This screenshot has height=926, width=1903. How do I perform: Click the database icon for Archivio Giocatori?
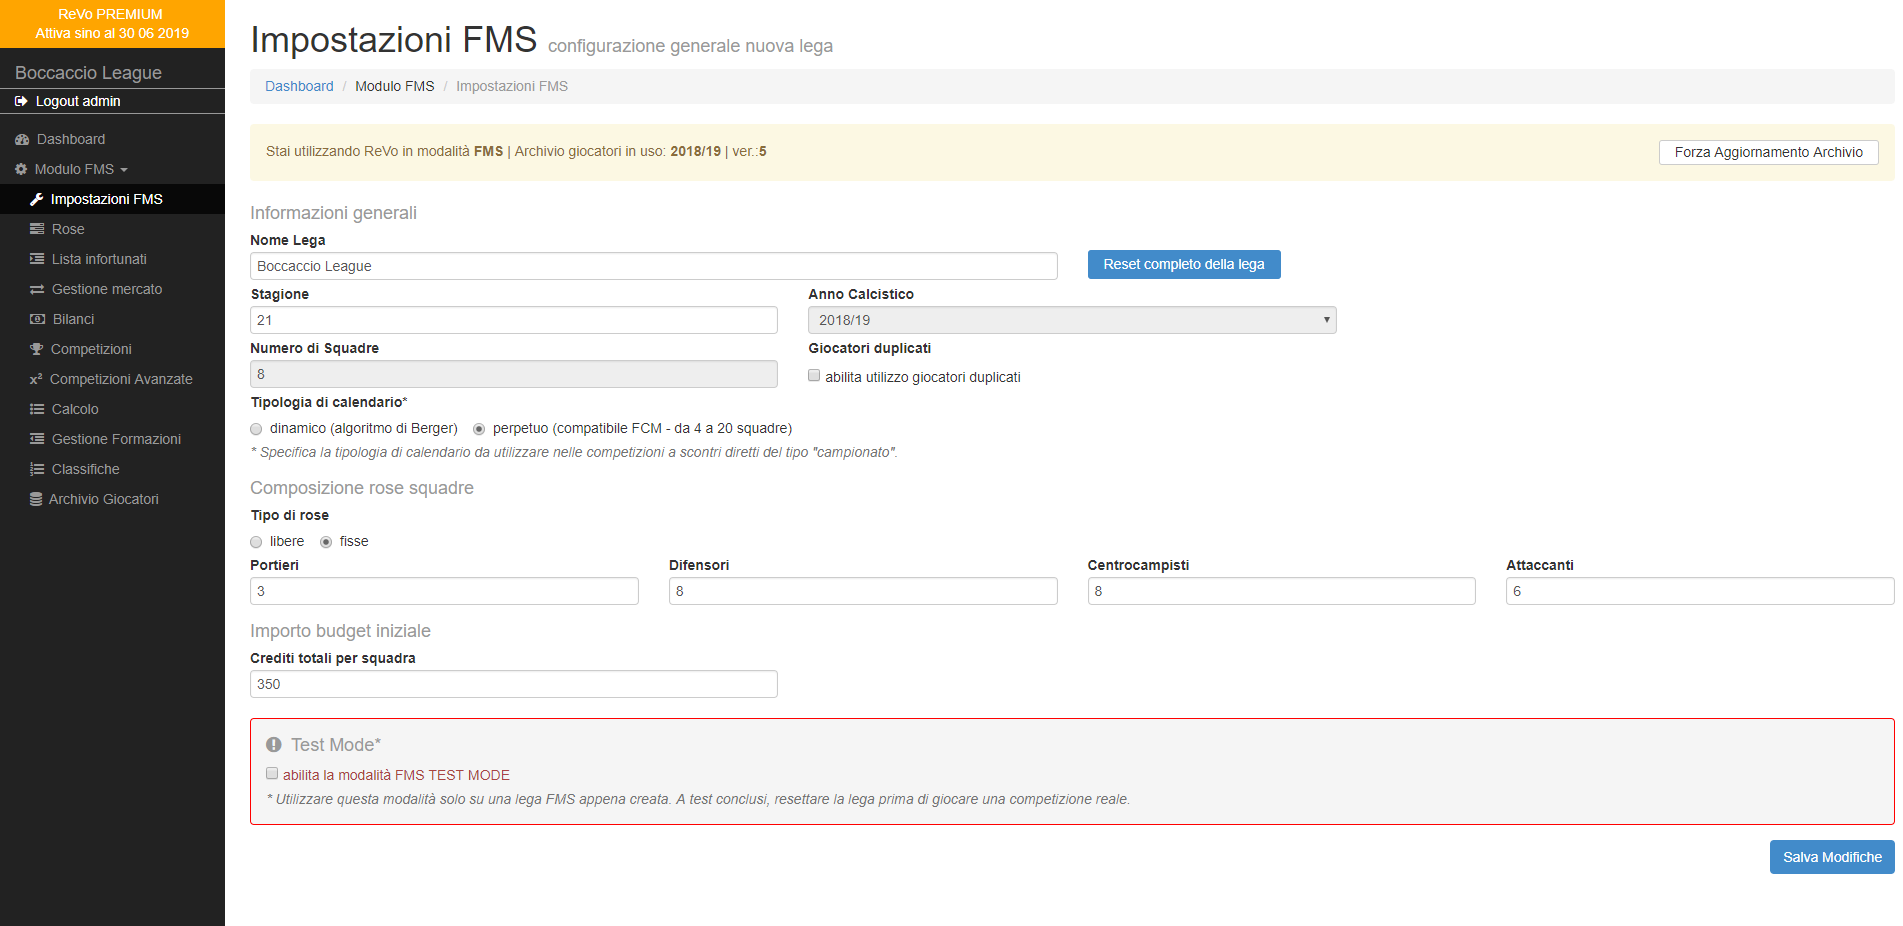coord(36,499)
